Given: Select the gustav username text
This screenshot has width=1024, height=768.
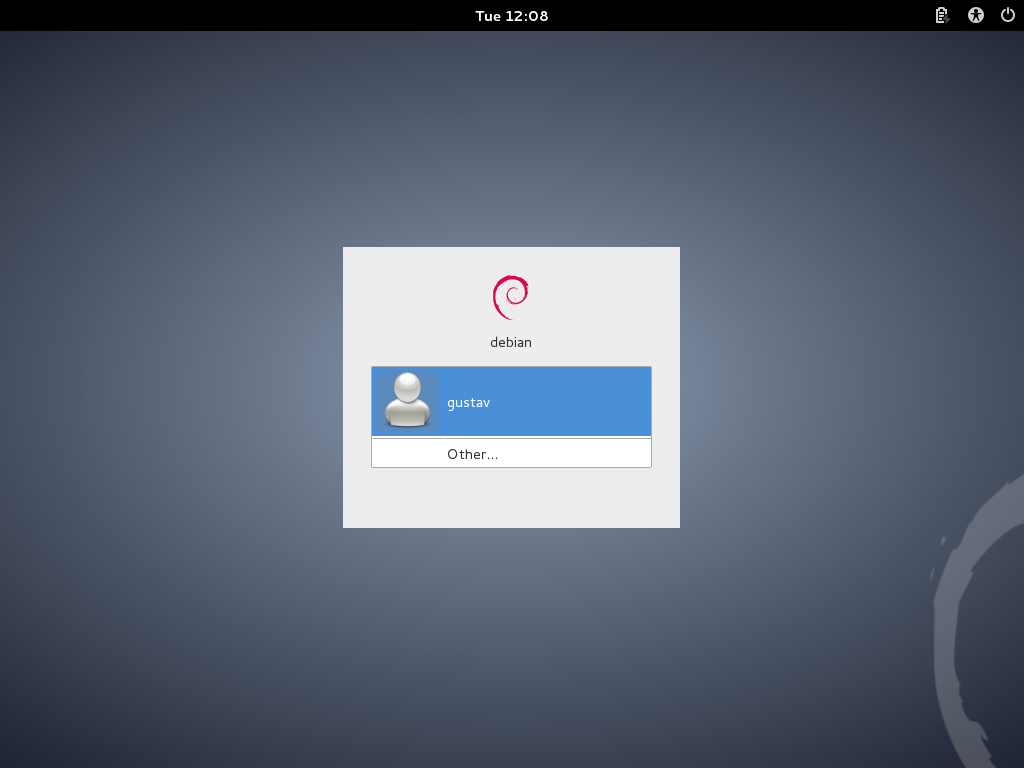Looking at the screenshot, I should point(468,403).
